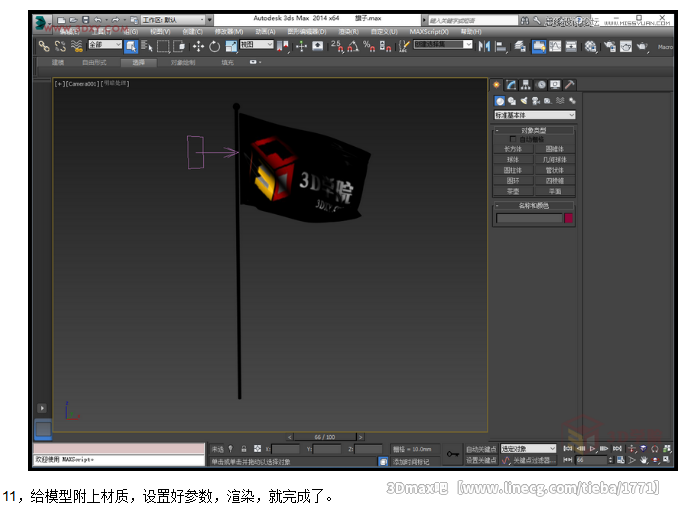Click the Align tool icon
Screen dimensions: 699x507
click(x=501, y=46)
